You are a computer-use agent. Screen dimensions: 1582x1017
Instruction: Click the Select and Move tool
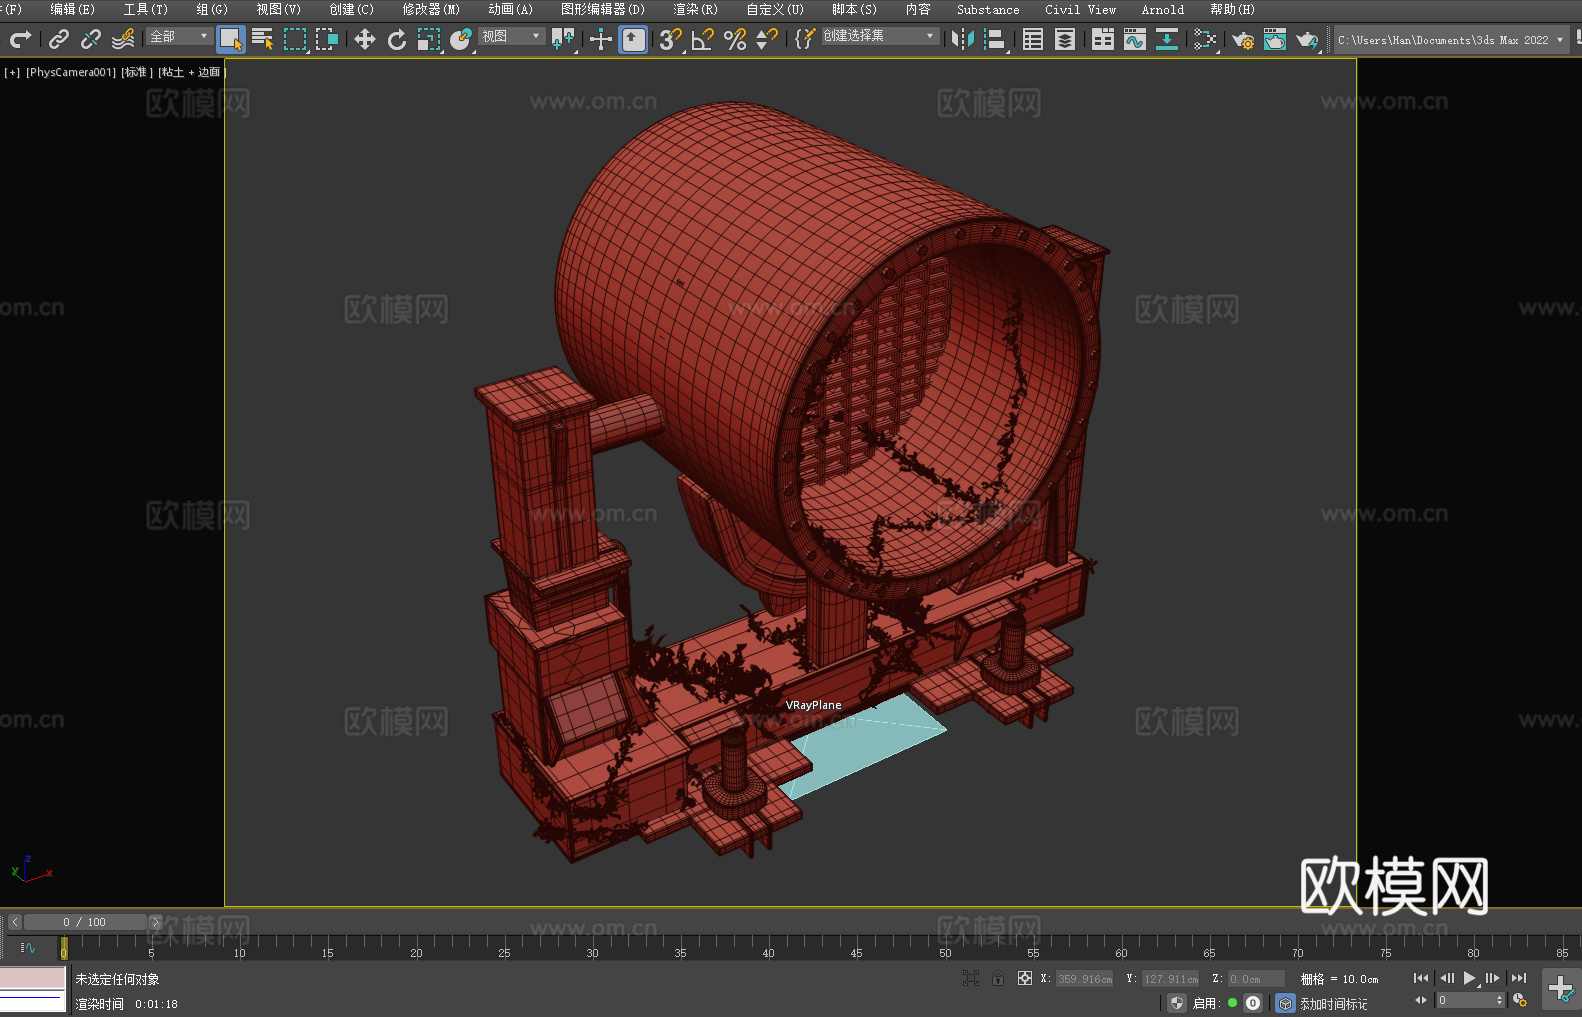tap(365, 39)
